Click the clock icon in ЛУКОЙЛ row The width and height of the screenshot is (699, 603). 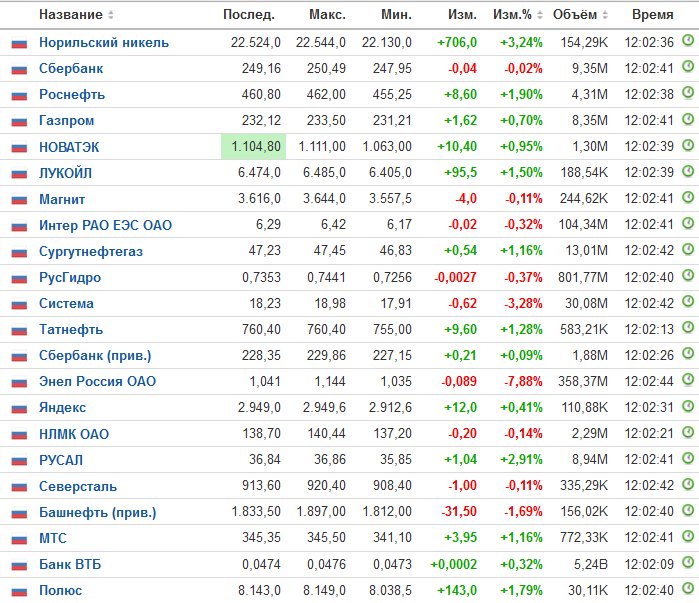point(688,171)
